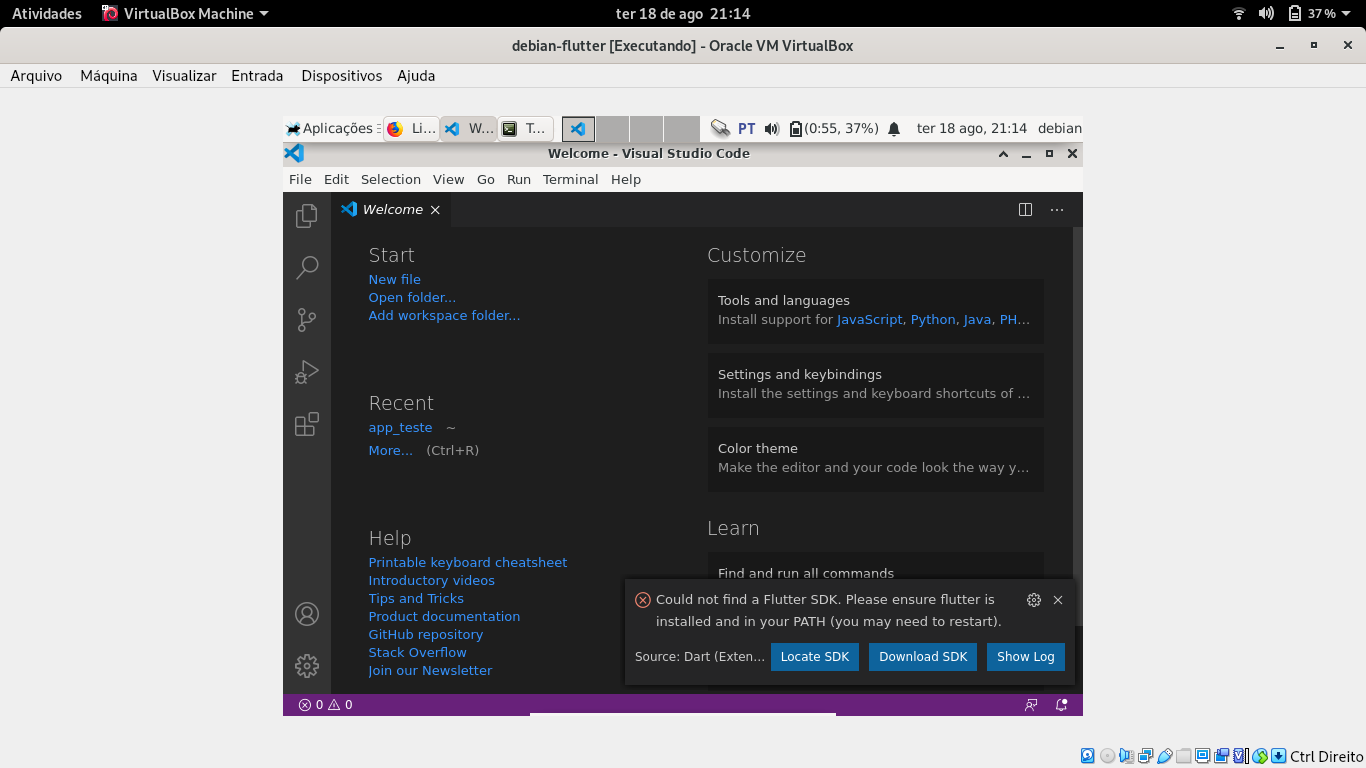Open the Dispositivos menu in VirtualBox
The image size is (1366, 768).
pyautogui.click(x=341, y=76)
